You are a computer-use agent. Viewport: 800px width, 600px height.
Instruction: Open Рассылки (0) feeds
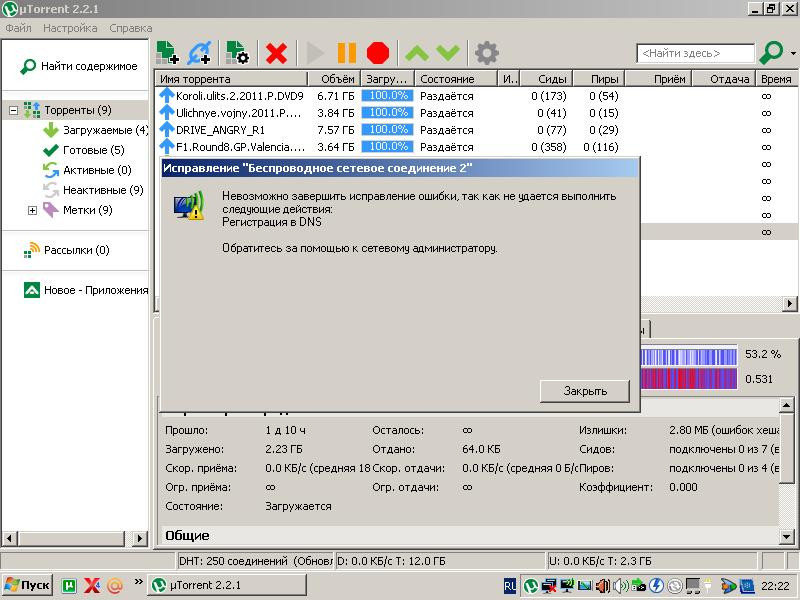coord(67,250)
